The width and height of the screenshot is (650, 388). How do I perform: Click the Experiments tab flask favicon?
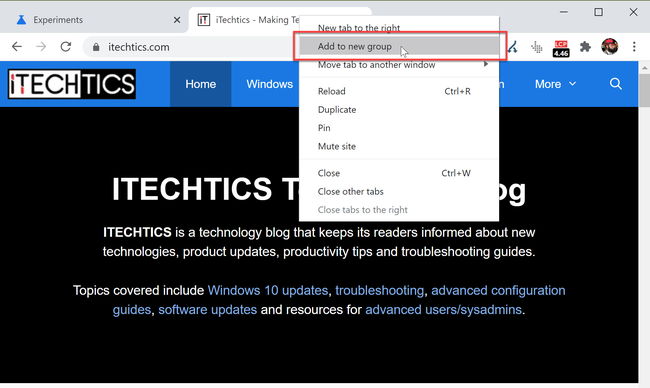pos(21,19)
